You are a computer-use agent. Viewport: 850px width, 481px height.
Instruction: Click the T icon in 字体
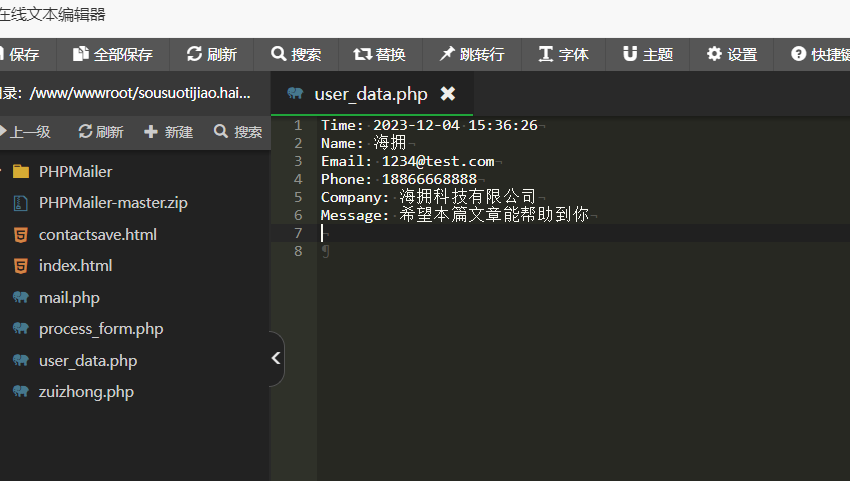[546, 54]
